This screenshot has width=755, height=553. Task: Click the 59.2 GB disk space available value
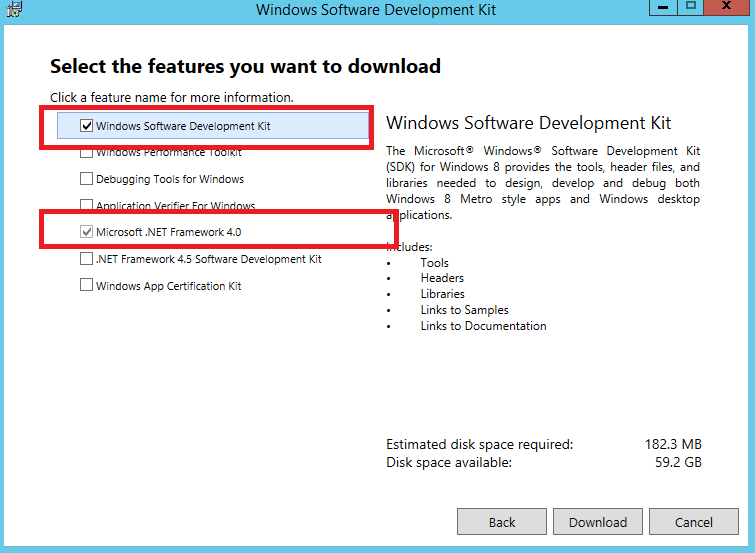[678, 462]
